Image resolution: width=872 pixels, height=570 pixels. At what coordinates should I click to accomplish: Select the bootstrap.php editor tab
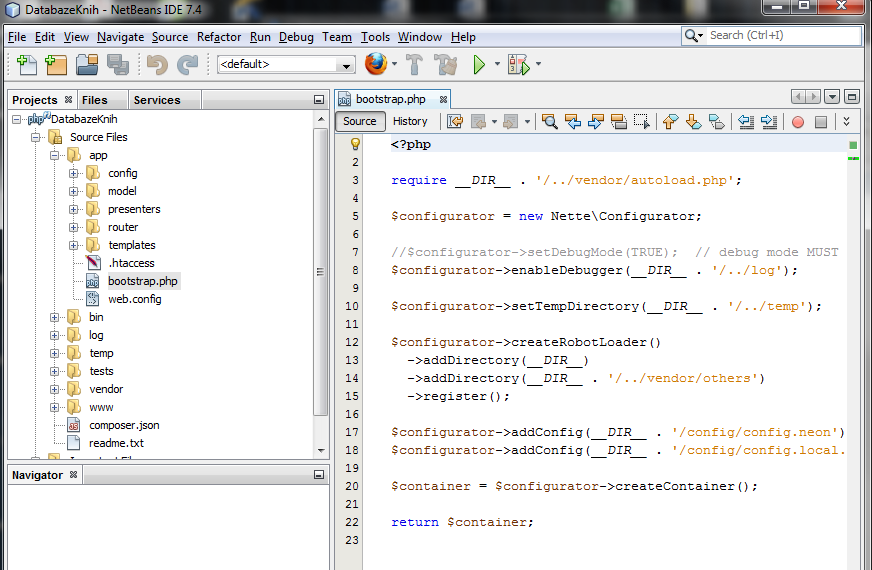pyautogui.click(x=390, y=99)
